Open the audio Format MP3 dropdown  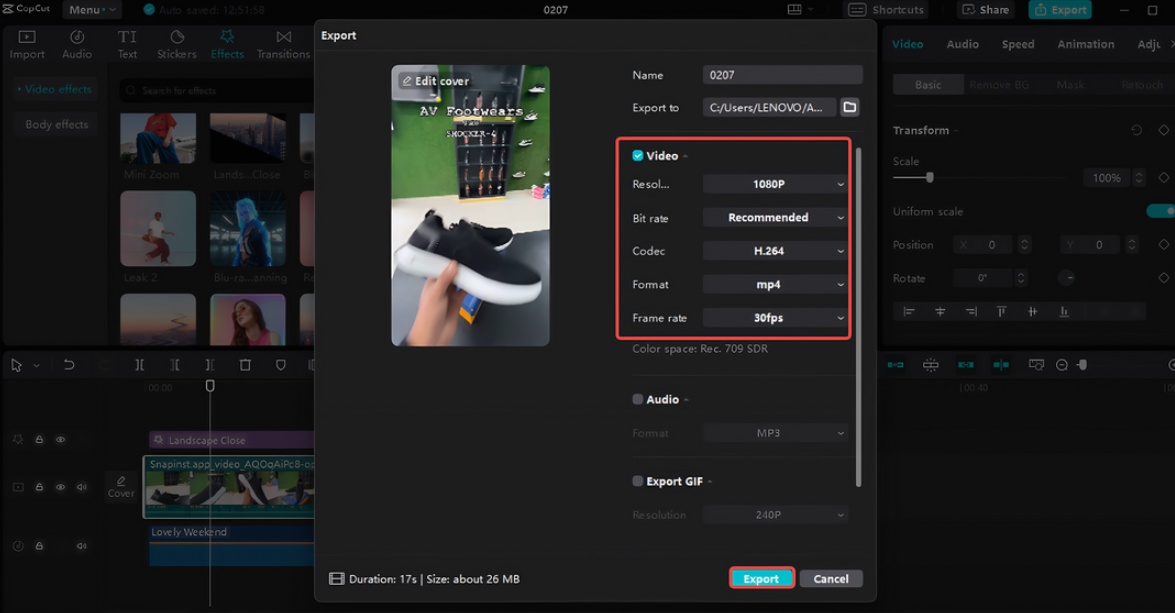775,433
